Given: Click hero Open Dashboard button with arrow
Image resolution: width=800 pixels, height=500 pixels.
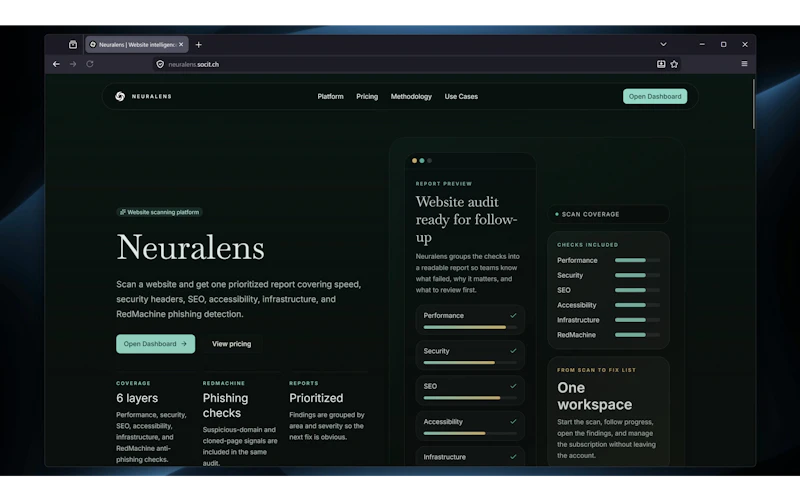Looking at the screenshot, I should click(x=156, y=344).
